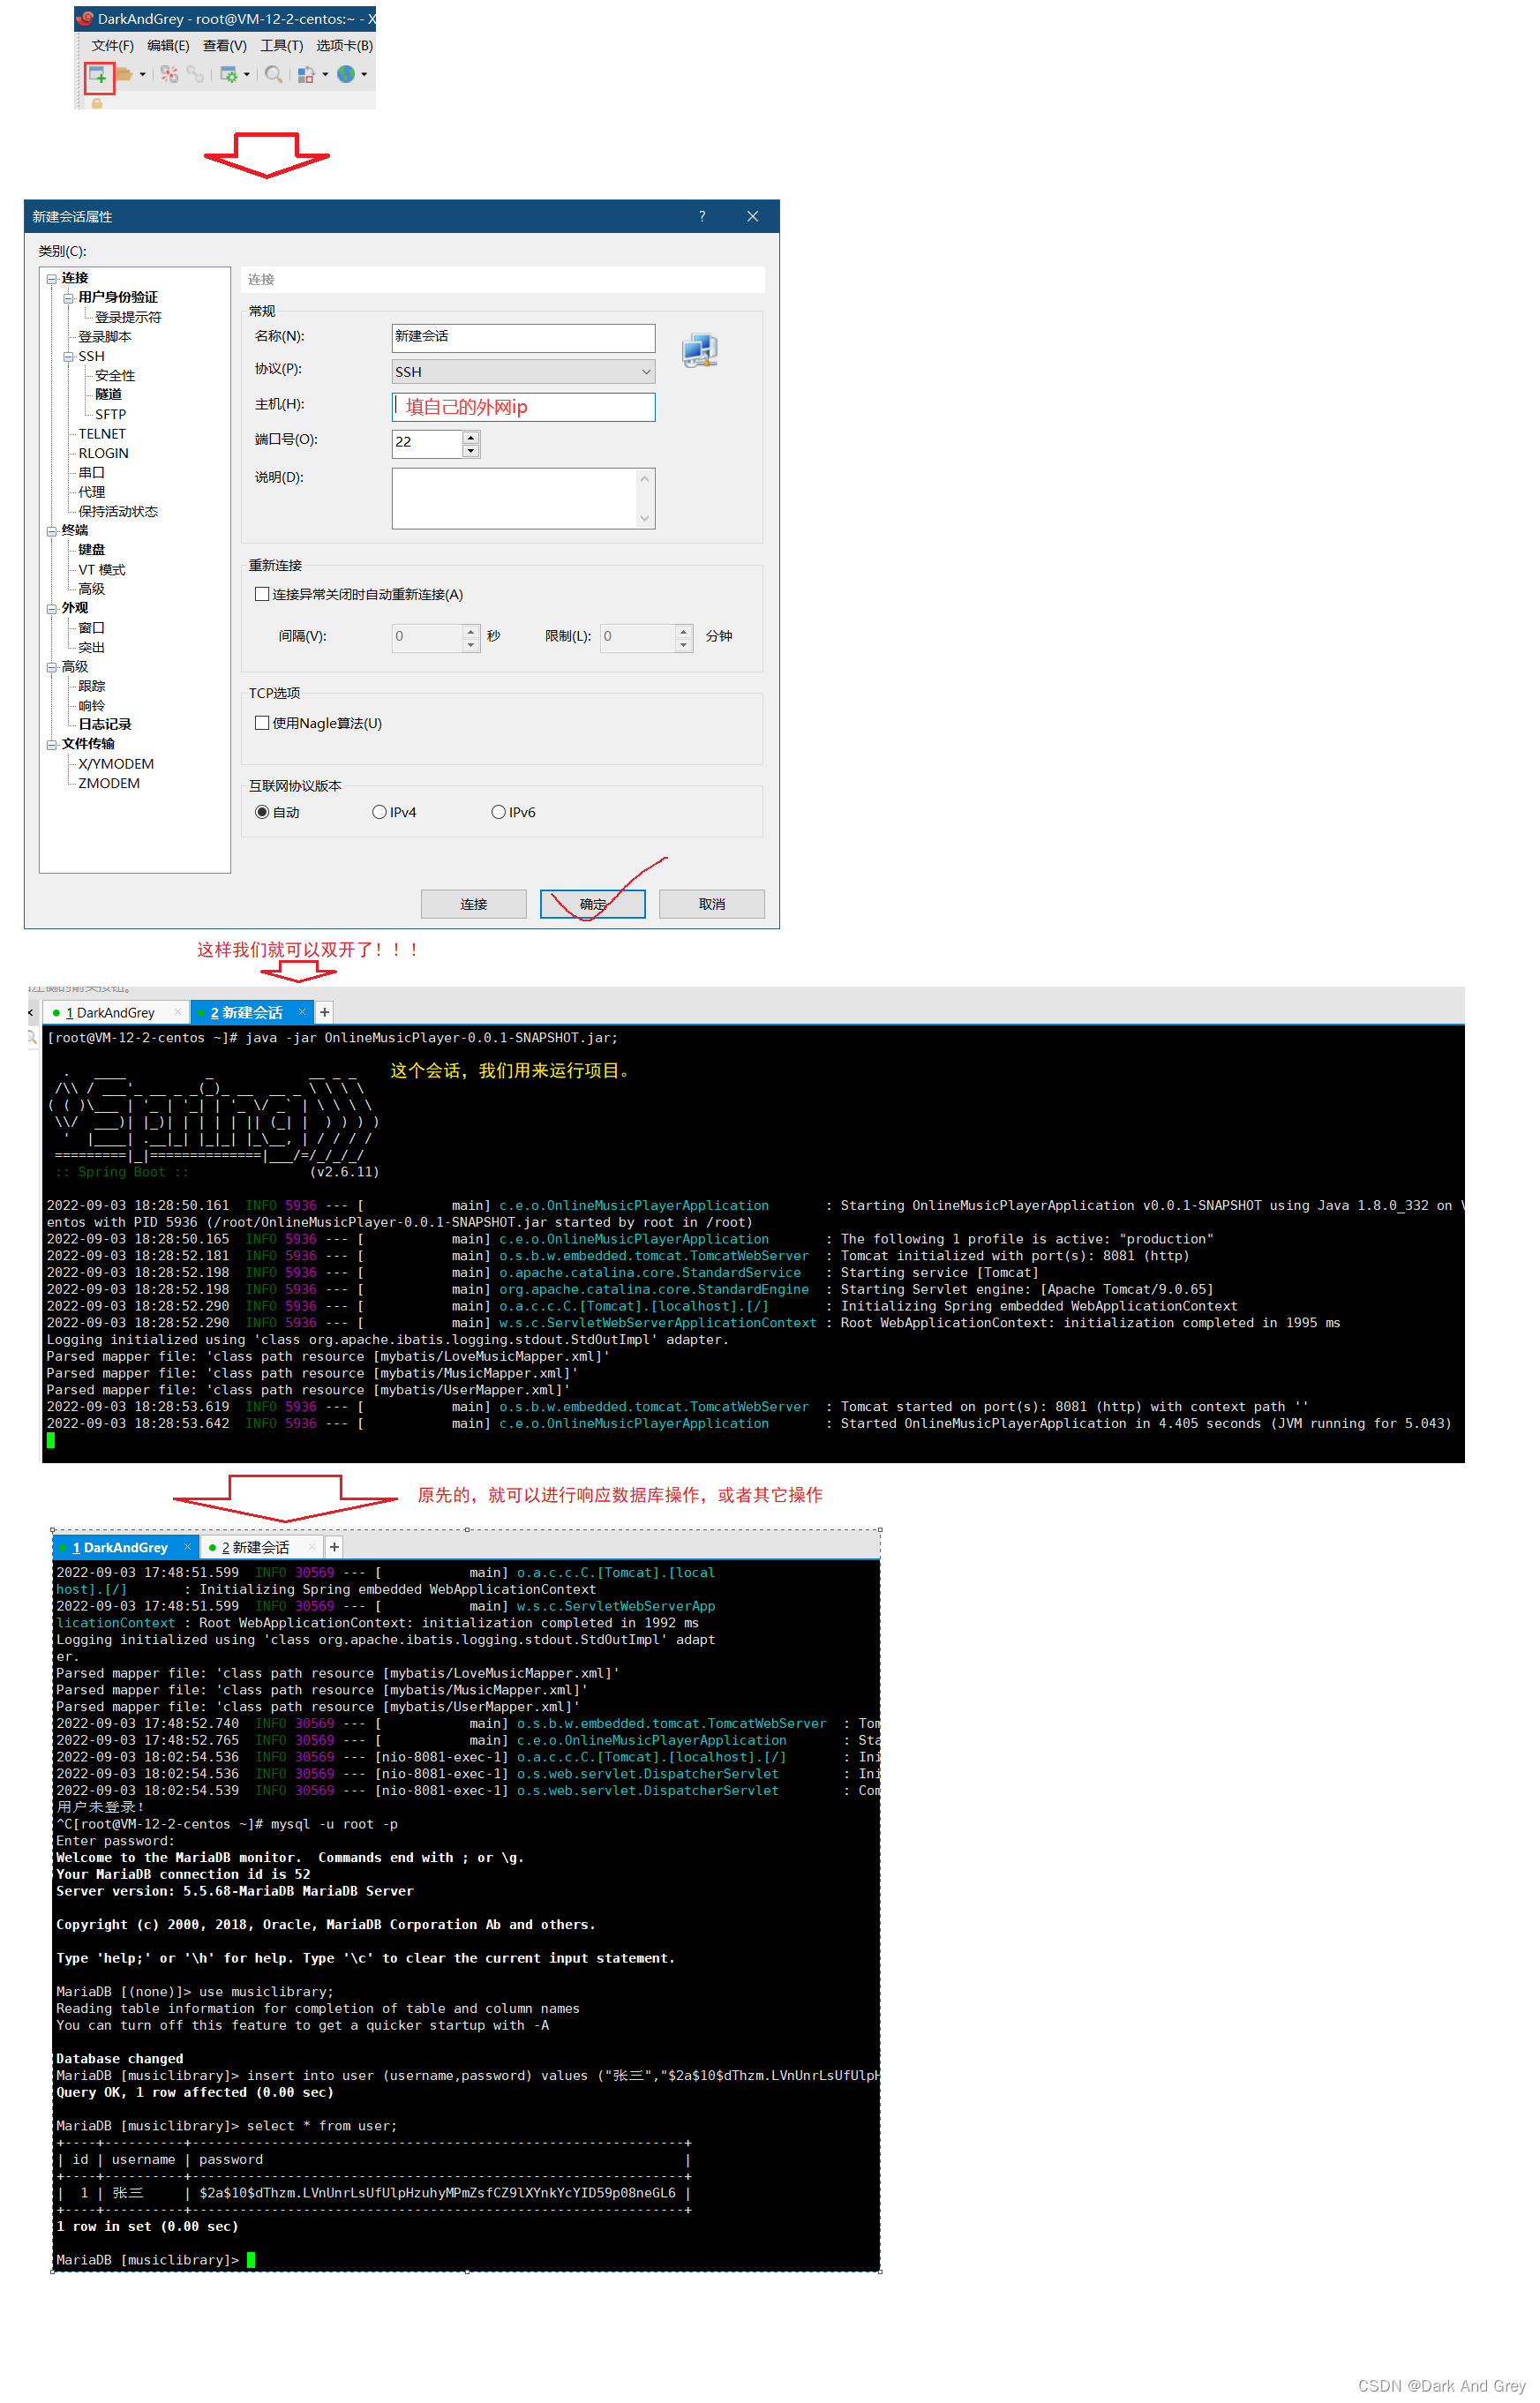The image size is (1540, 2403).
Task: Collapse the 文件传输 tree node
Action: [x=52, y=746]
